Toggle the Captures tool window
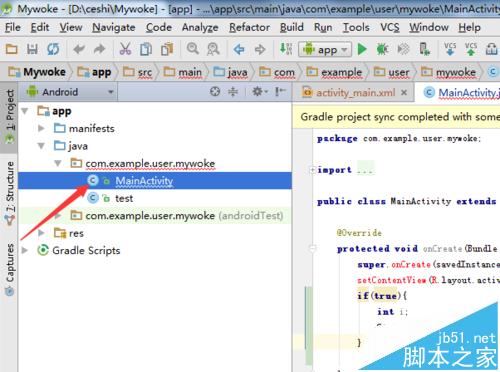Image resolution: width=500 pixels, height=372 pixels. [x=9, y=269]
